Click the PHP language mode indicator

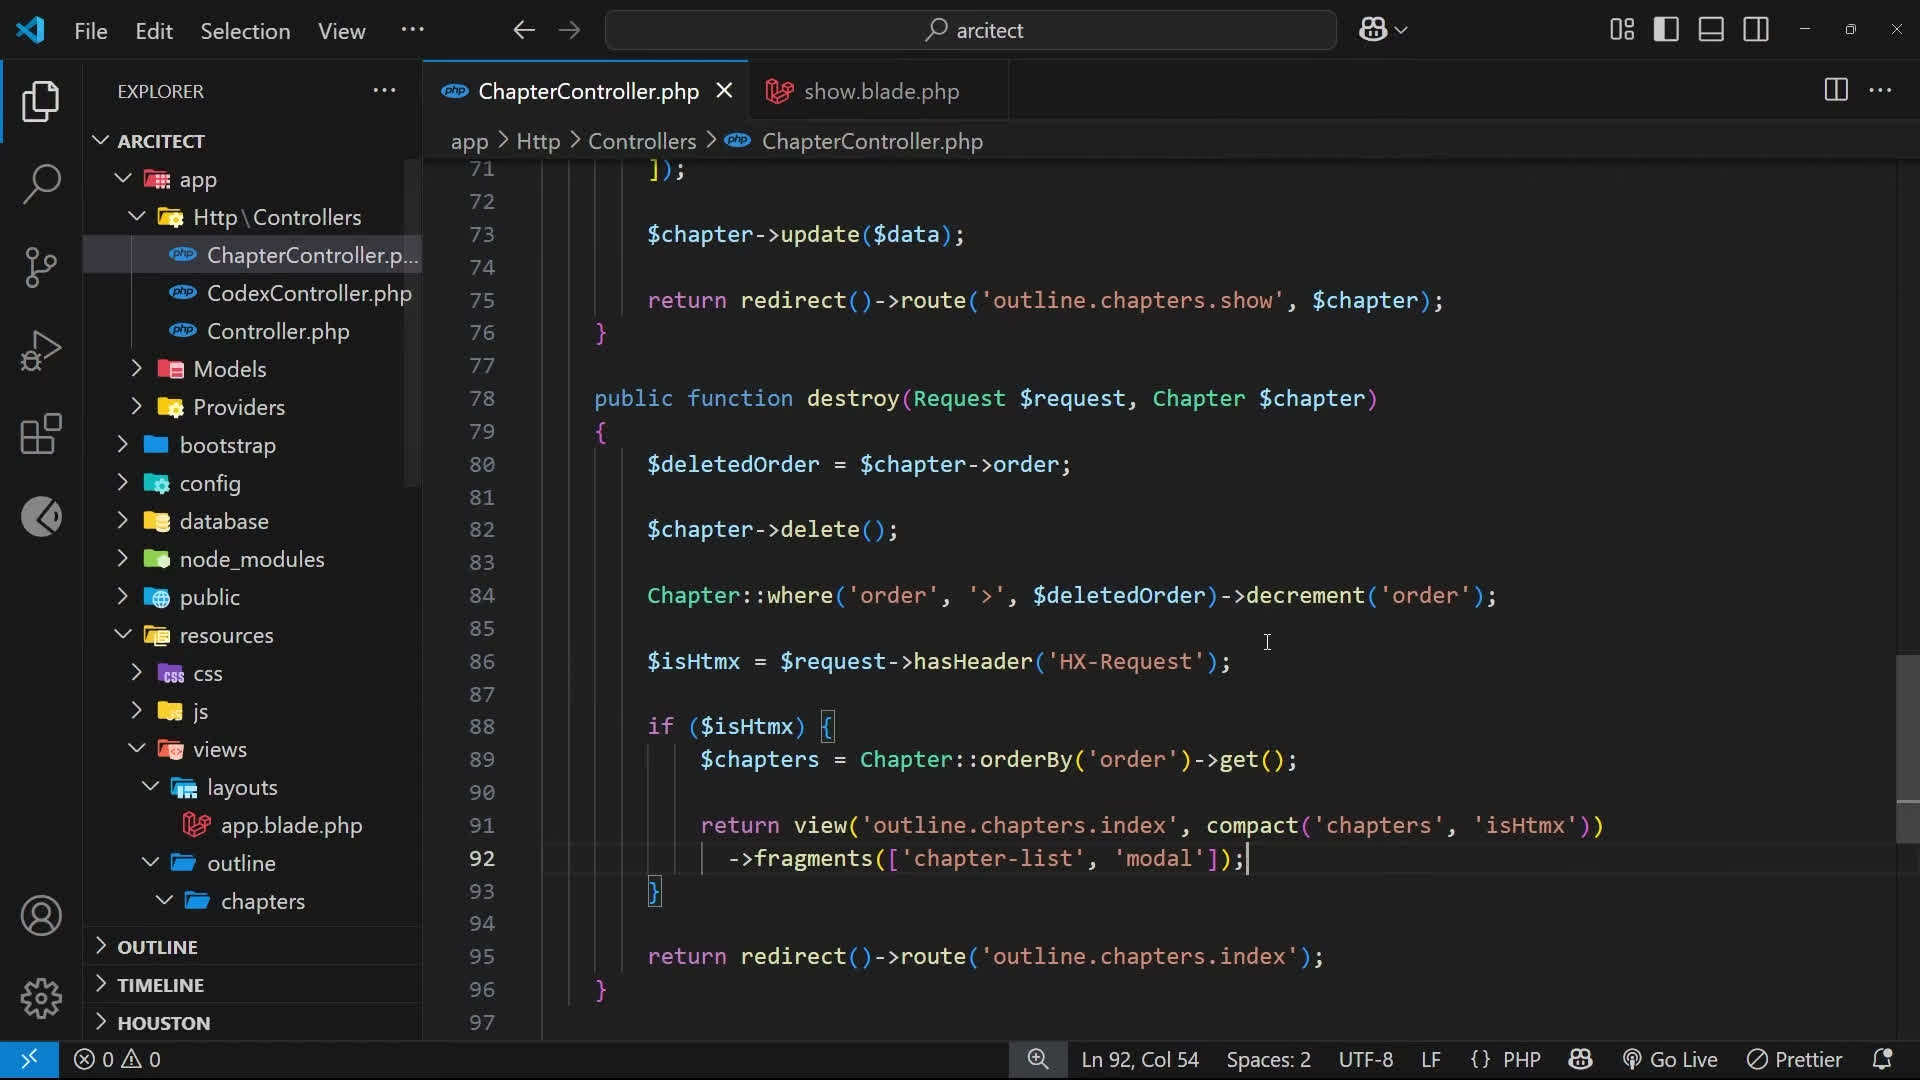1520,1059
